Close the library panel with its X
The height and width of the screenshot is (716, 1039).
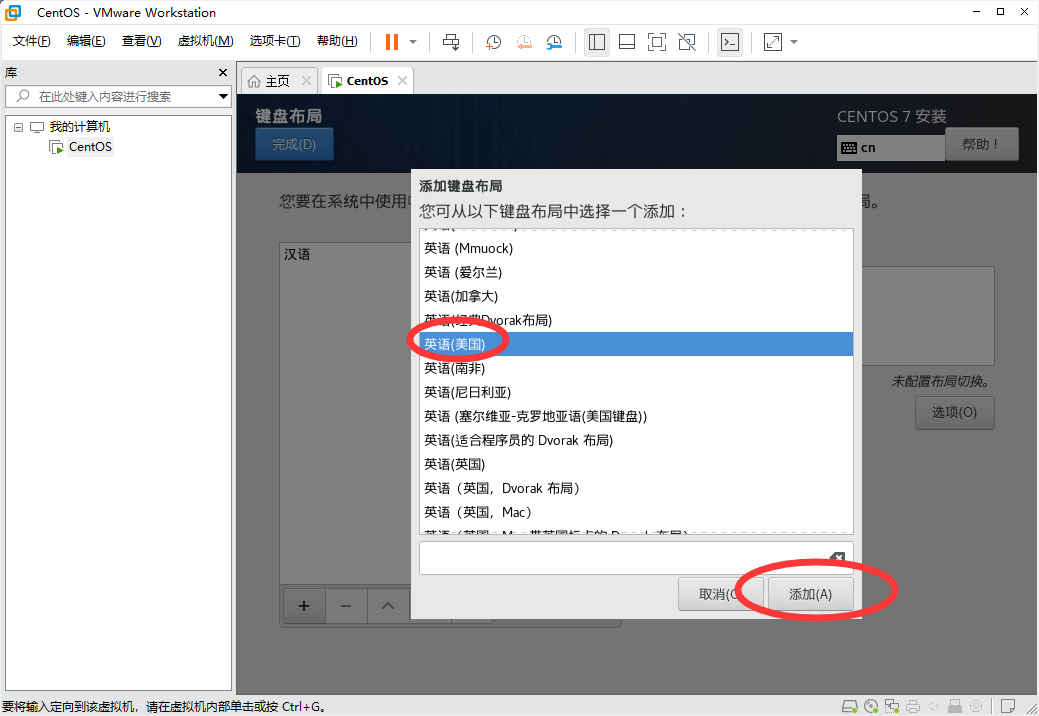223,73
